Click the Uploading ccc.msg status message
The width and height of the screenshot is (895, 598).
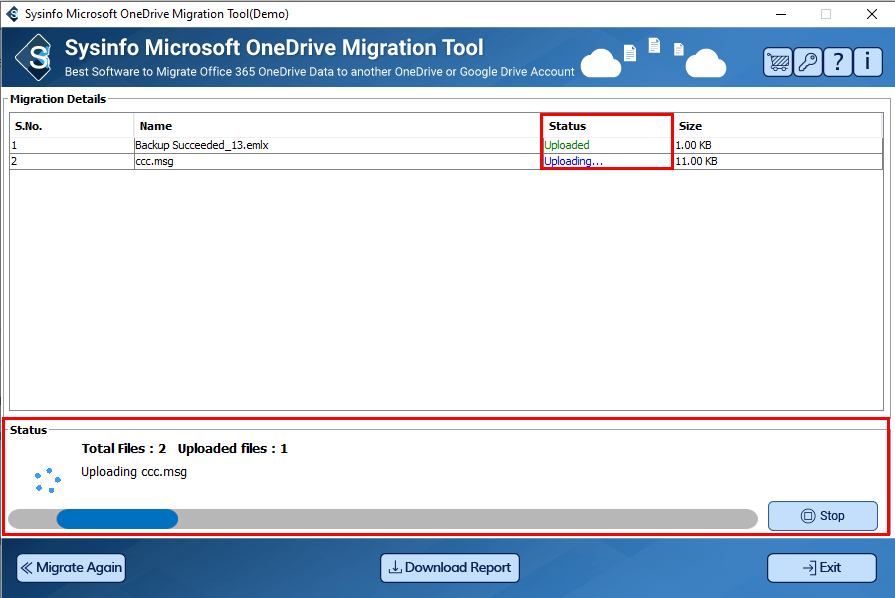click(134, 472)
